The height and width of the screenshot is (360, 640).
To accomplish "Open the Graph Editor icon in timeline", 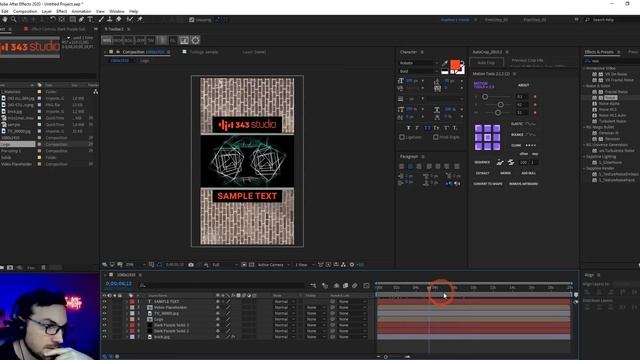I will 366,286.
